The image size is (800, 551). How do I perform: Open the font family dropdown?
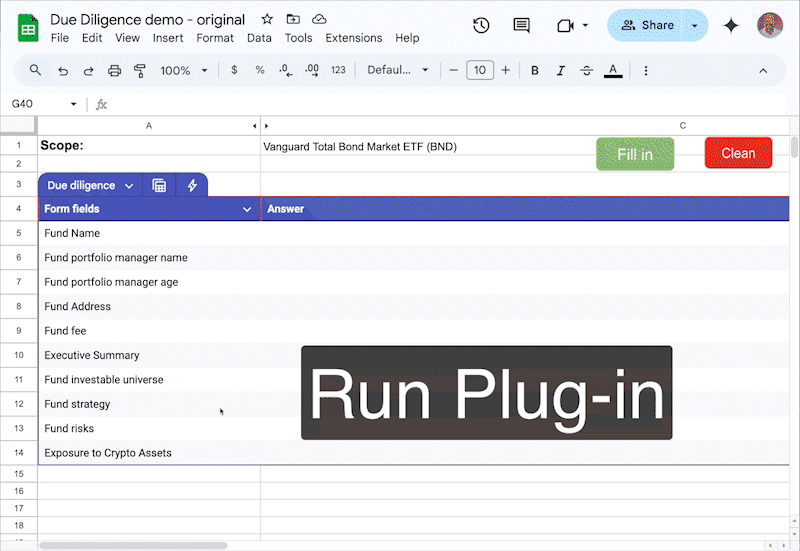pyautogui.click(x=397, y=71)
